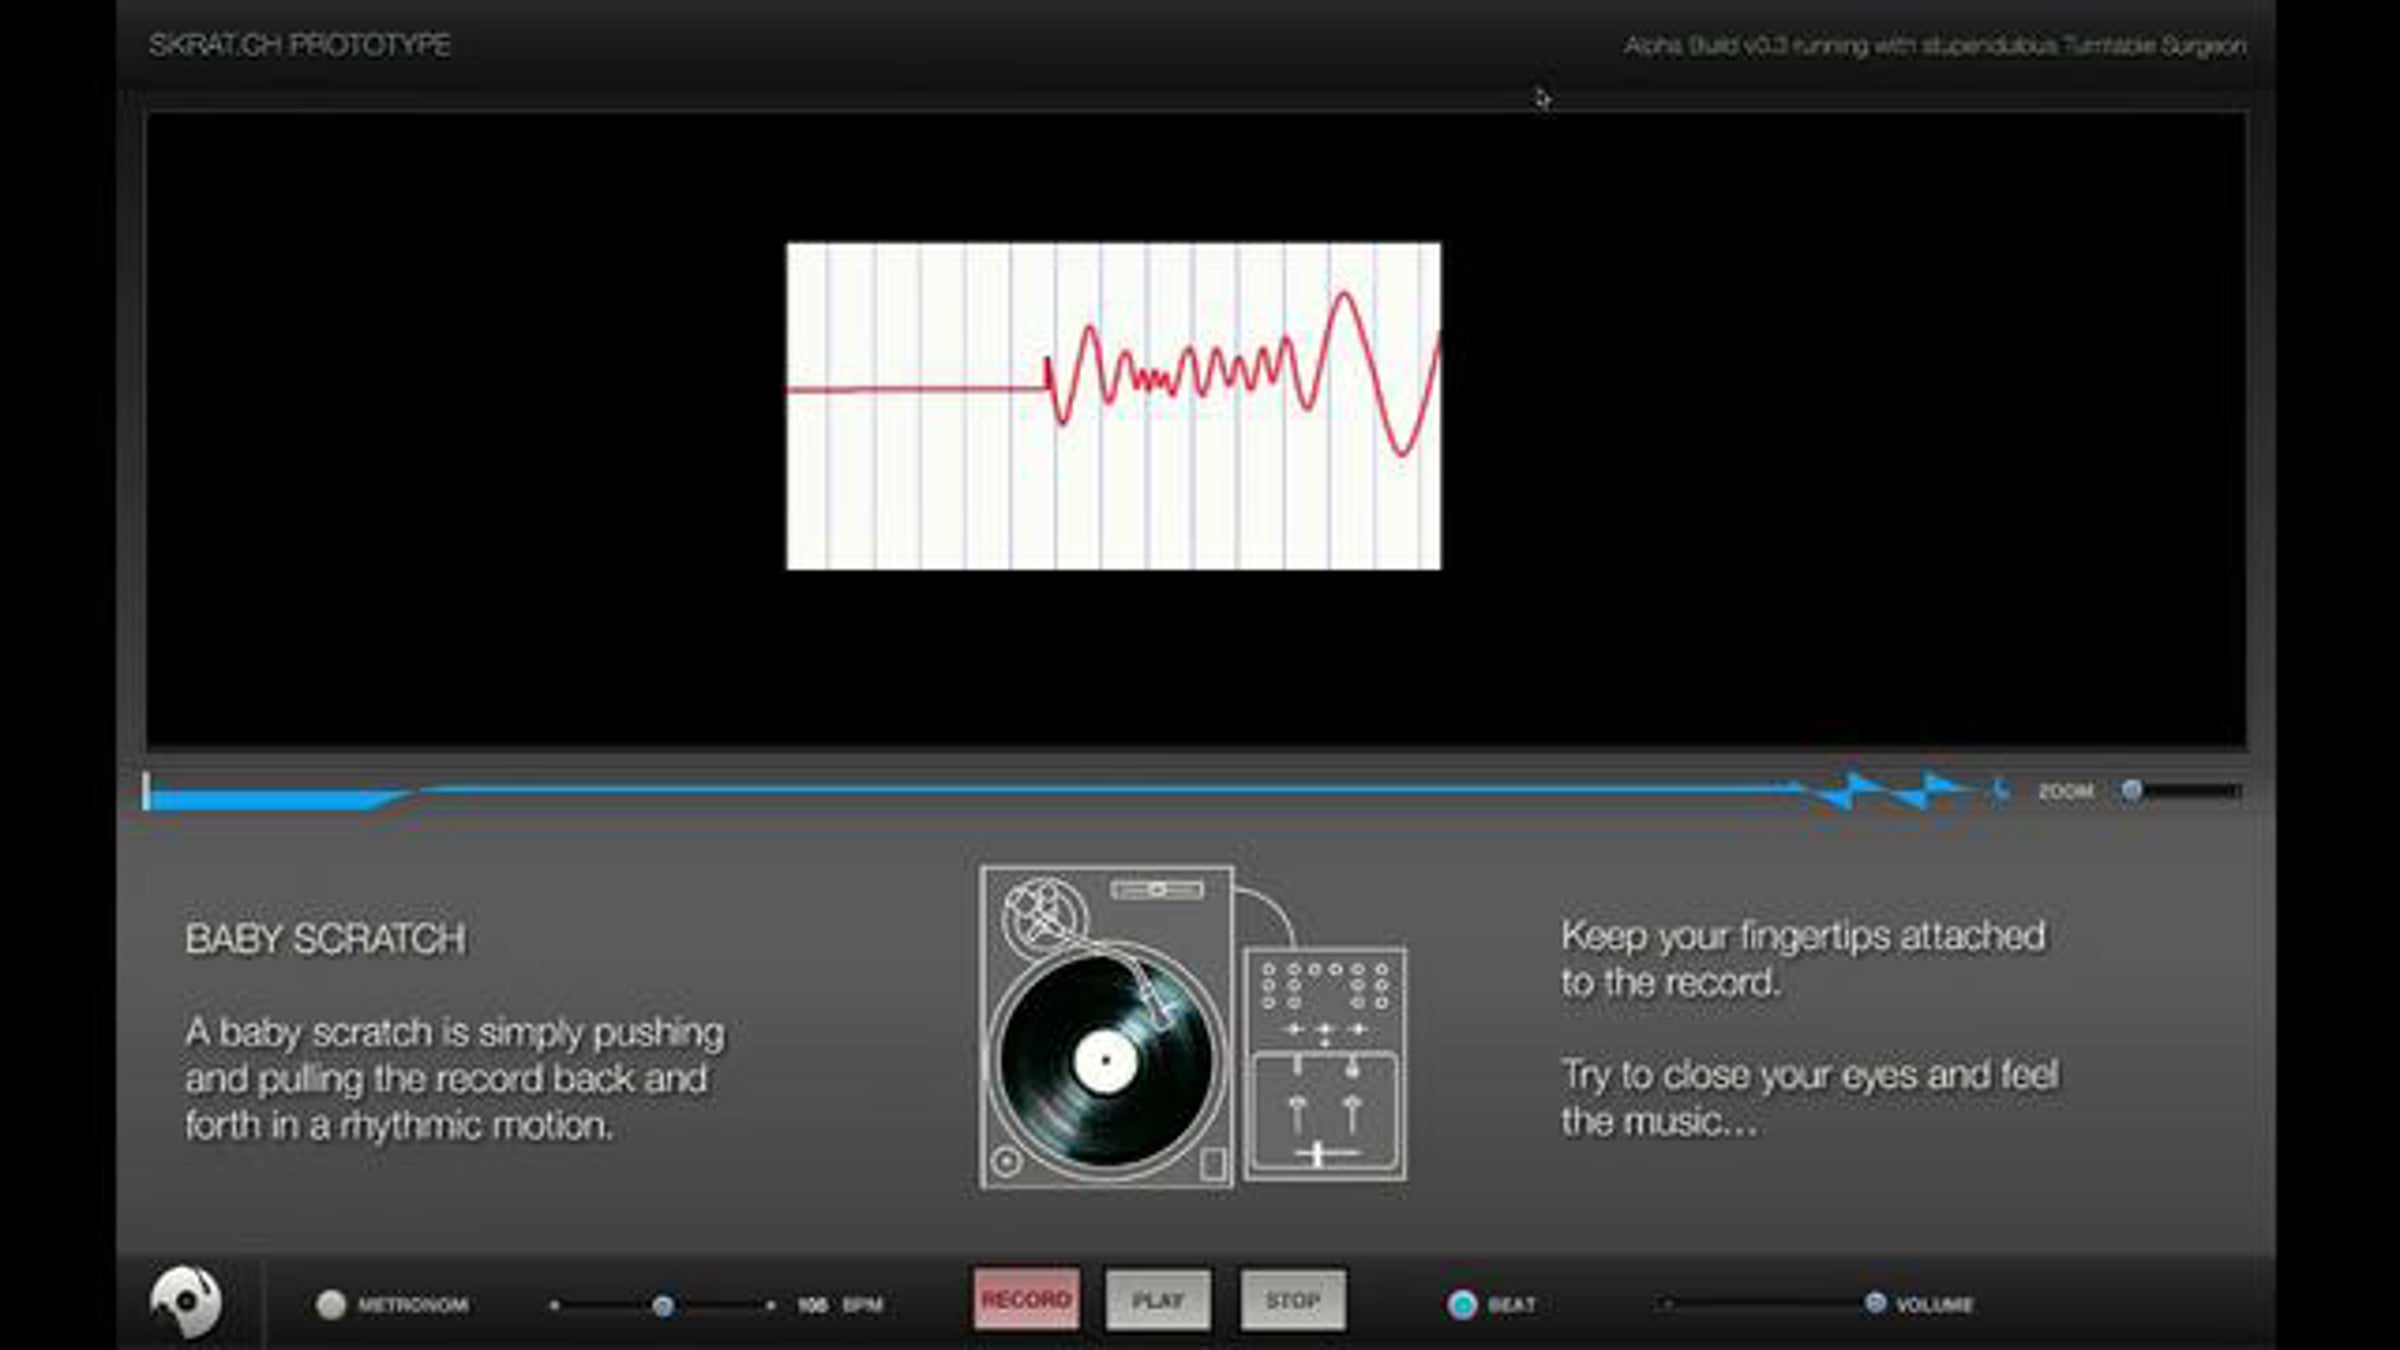
Task: Click the turntable start button graphic
Action: click(x=1007, y=1161)
